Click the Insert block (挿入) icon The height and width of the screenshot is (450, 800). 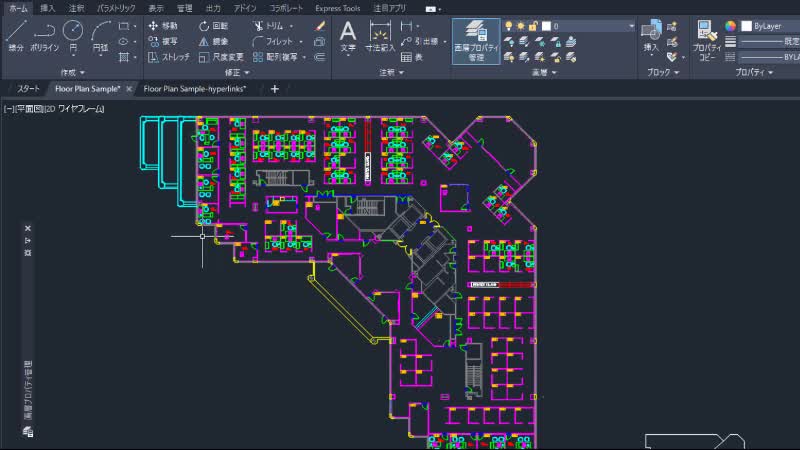point(651,36)
